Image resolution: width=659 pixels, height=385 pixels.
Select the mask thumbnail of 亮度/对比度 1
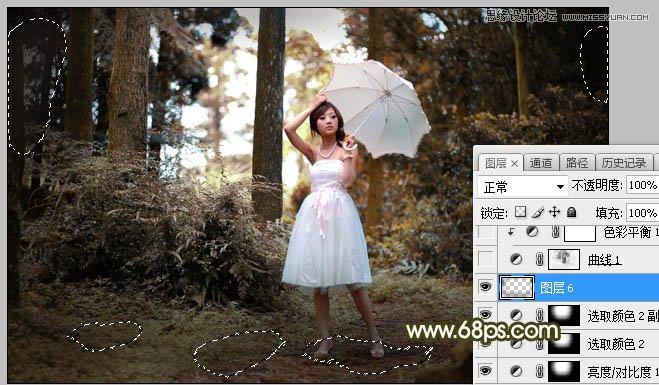click(564, 371)
